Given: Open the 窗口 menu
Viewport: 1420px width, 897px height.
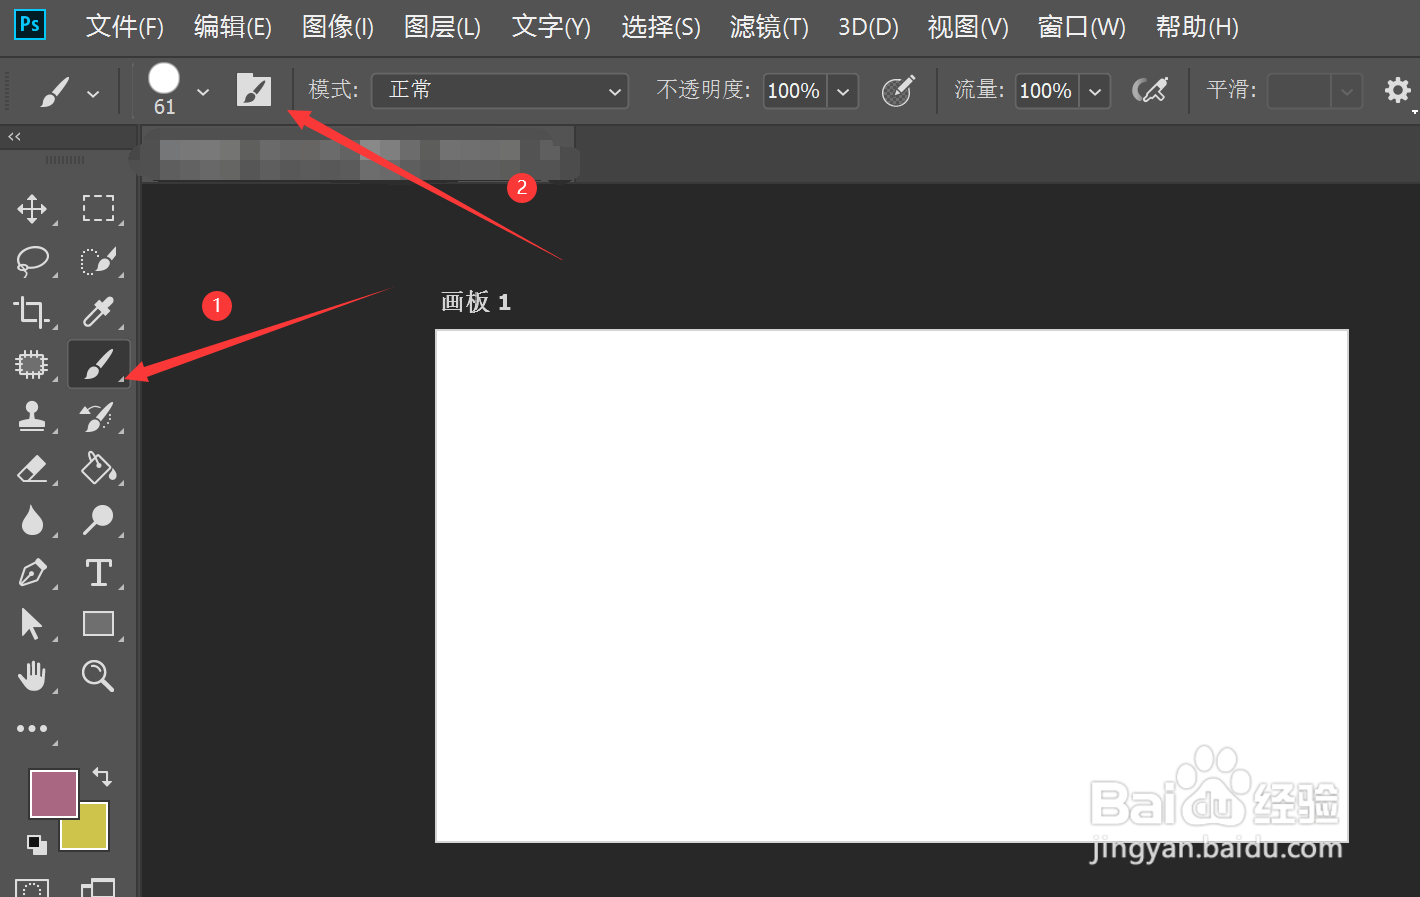Looking at the screenshot, I should [x=1081, y=27].
